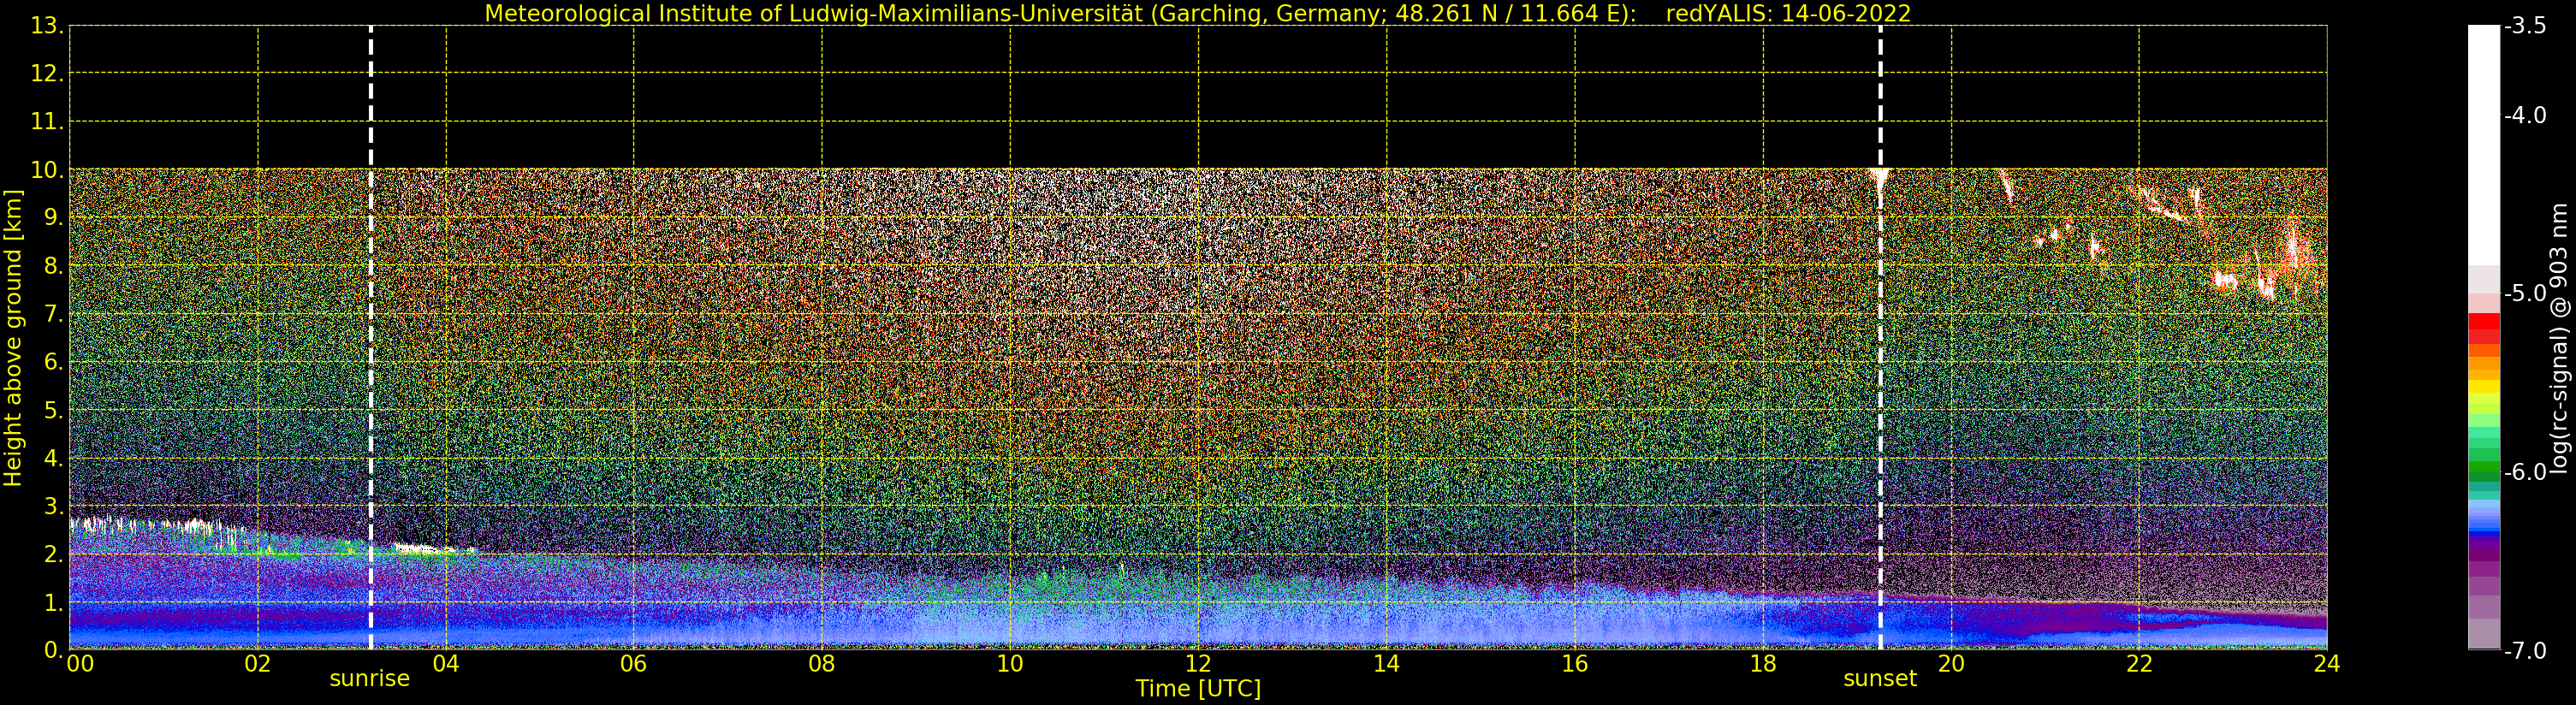Click the time tick label '14'

1386,664
